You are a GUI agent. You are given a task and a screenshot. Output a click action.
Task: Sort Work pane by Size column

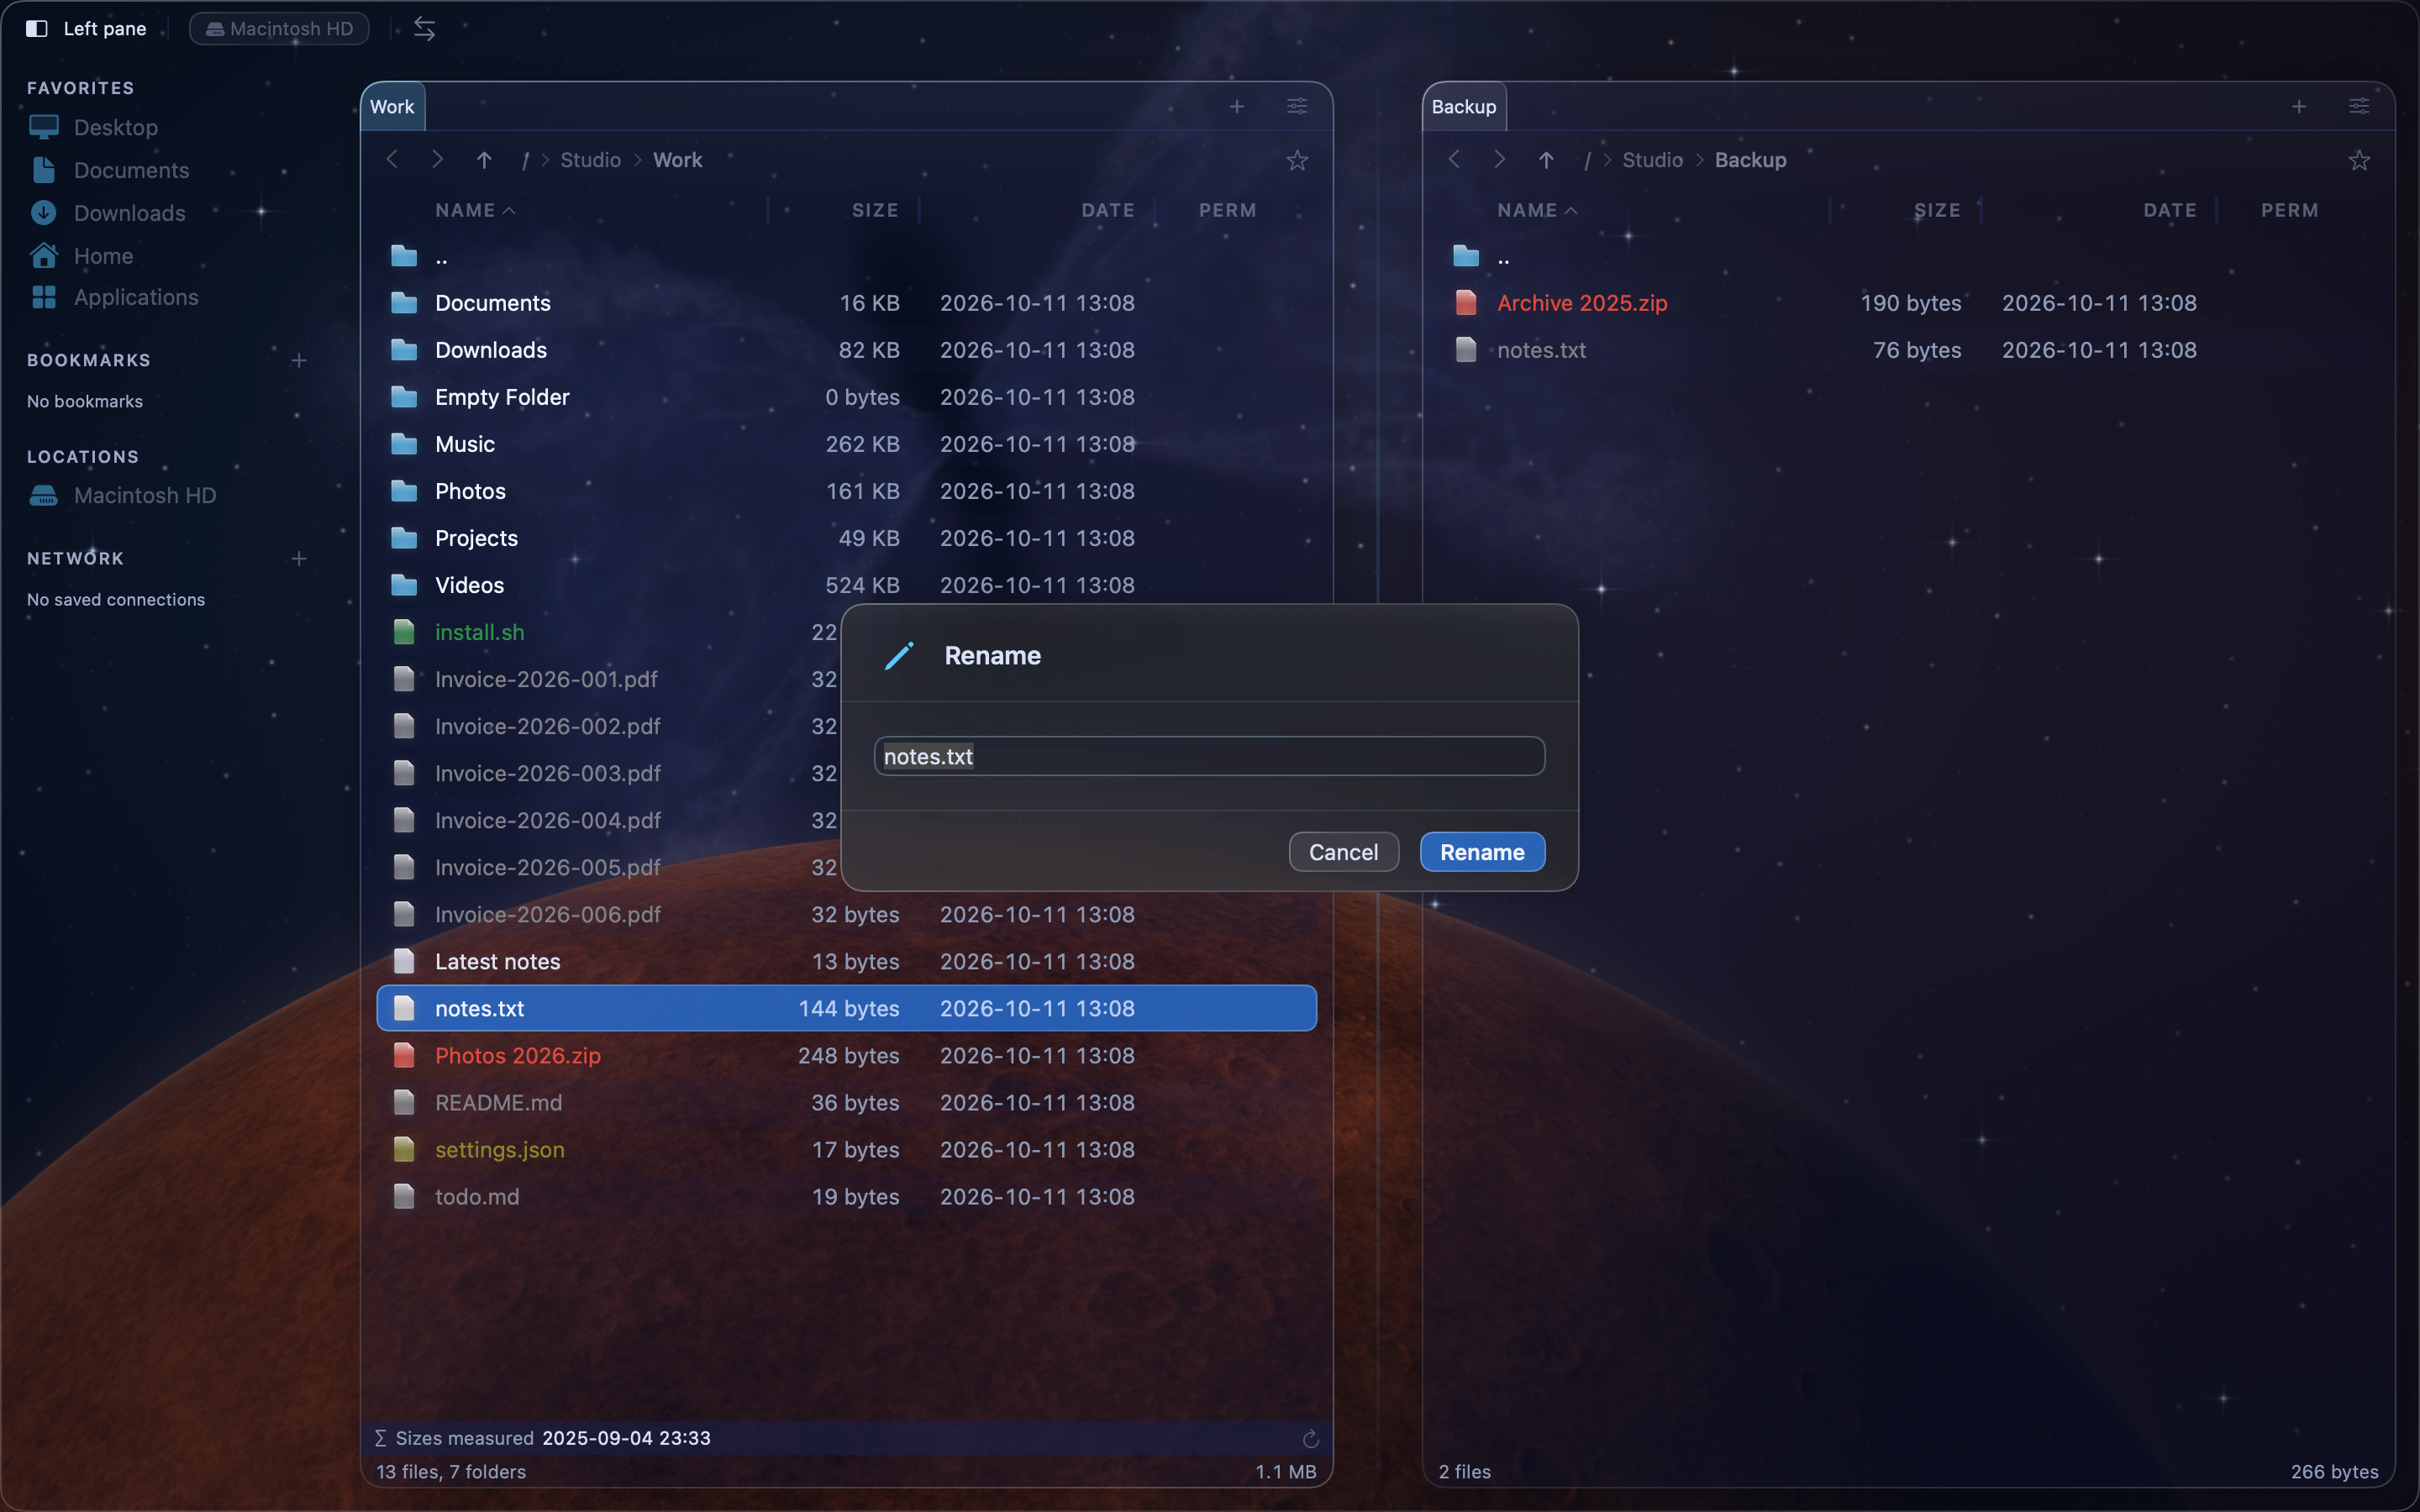point(875,210)
